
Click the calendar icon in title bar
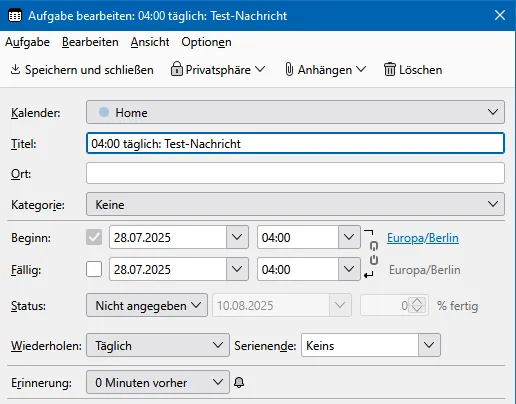tap(15, 15)
